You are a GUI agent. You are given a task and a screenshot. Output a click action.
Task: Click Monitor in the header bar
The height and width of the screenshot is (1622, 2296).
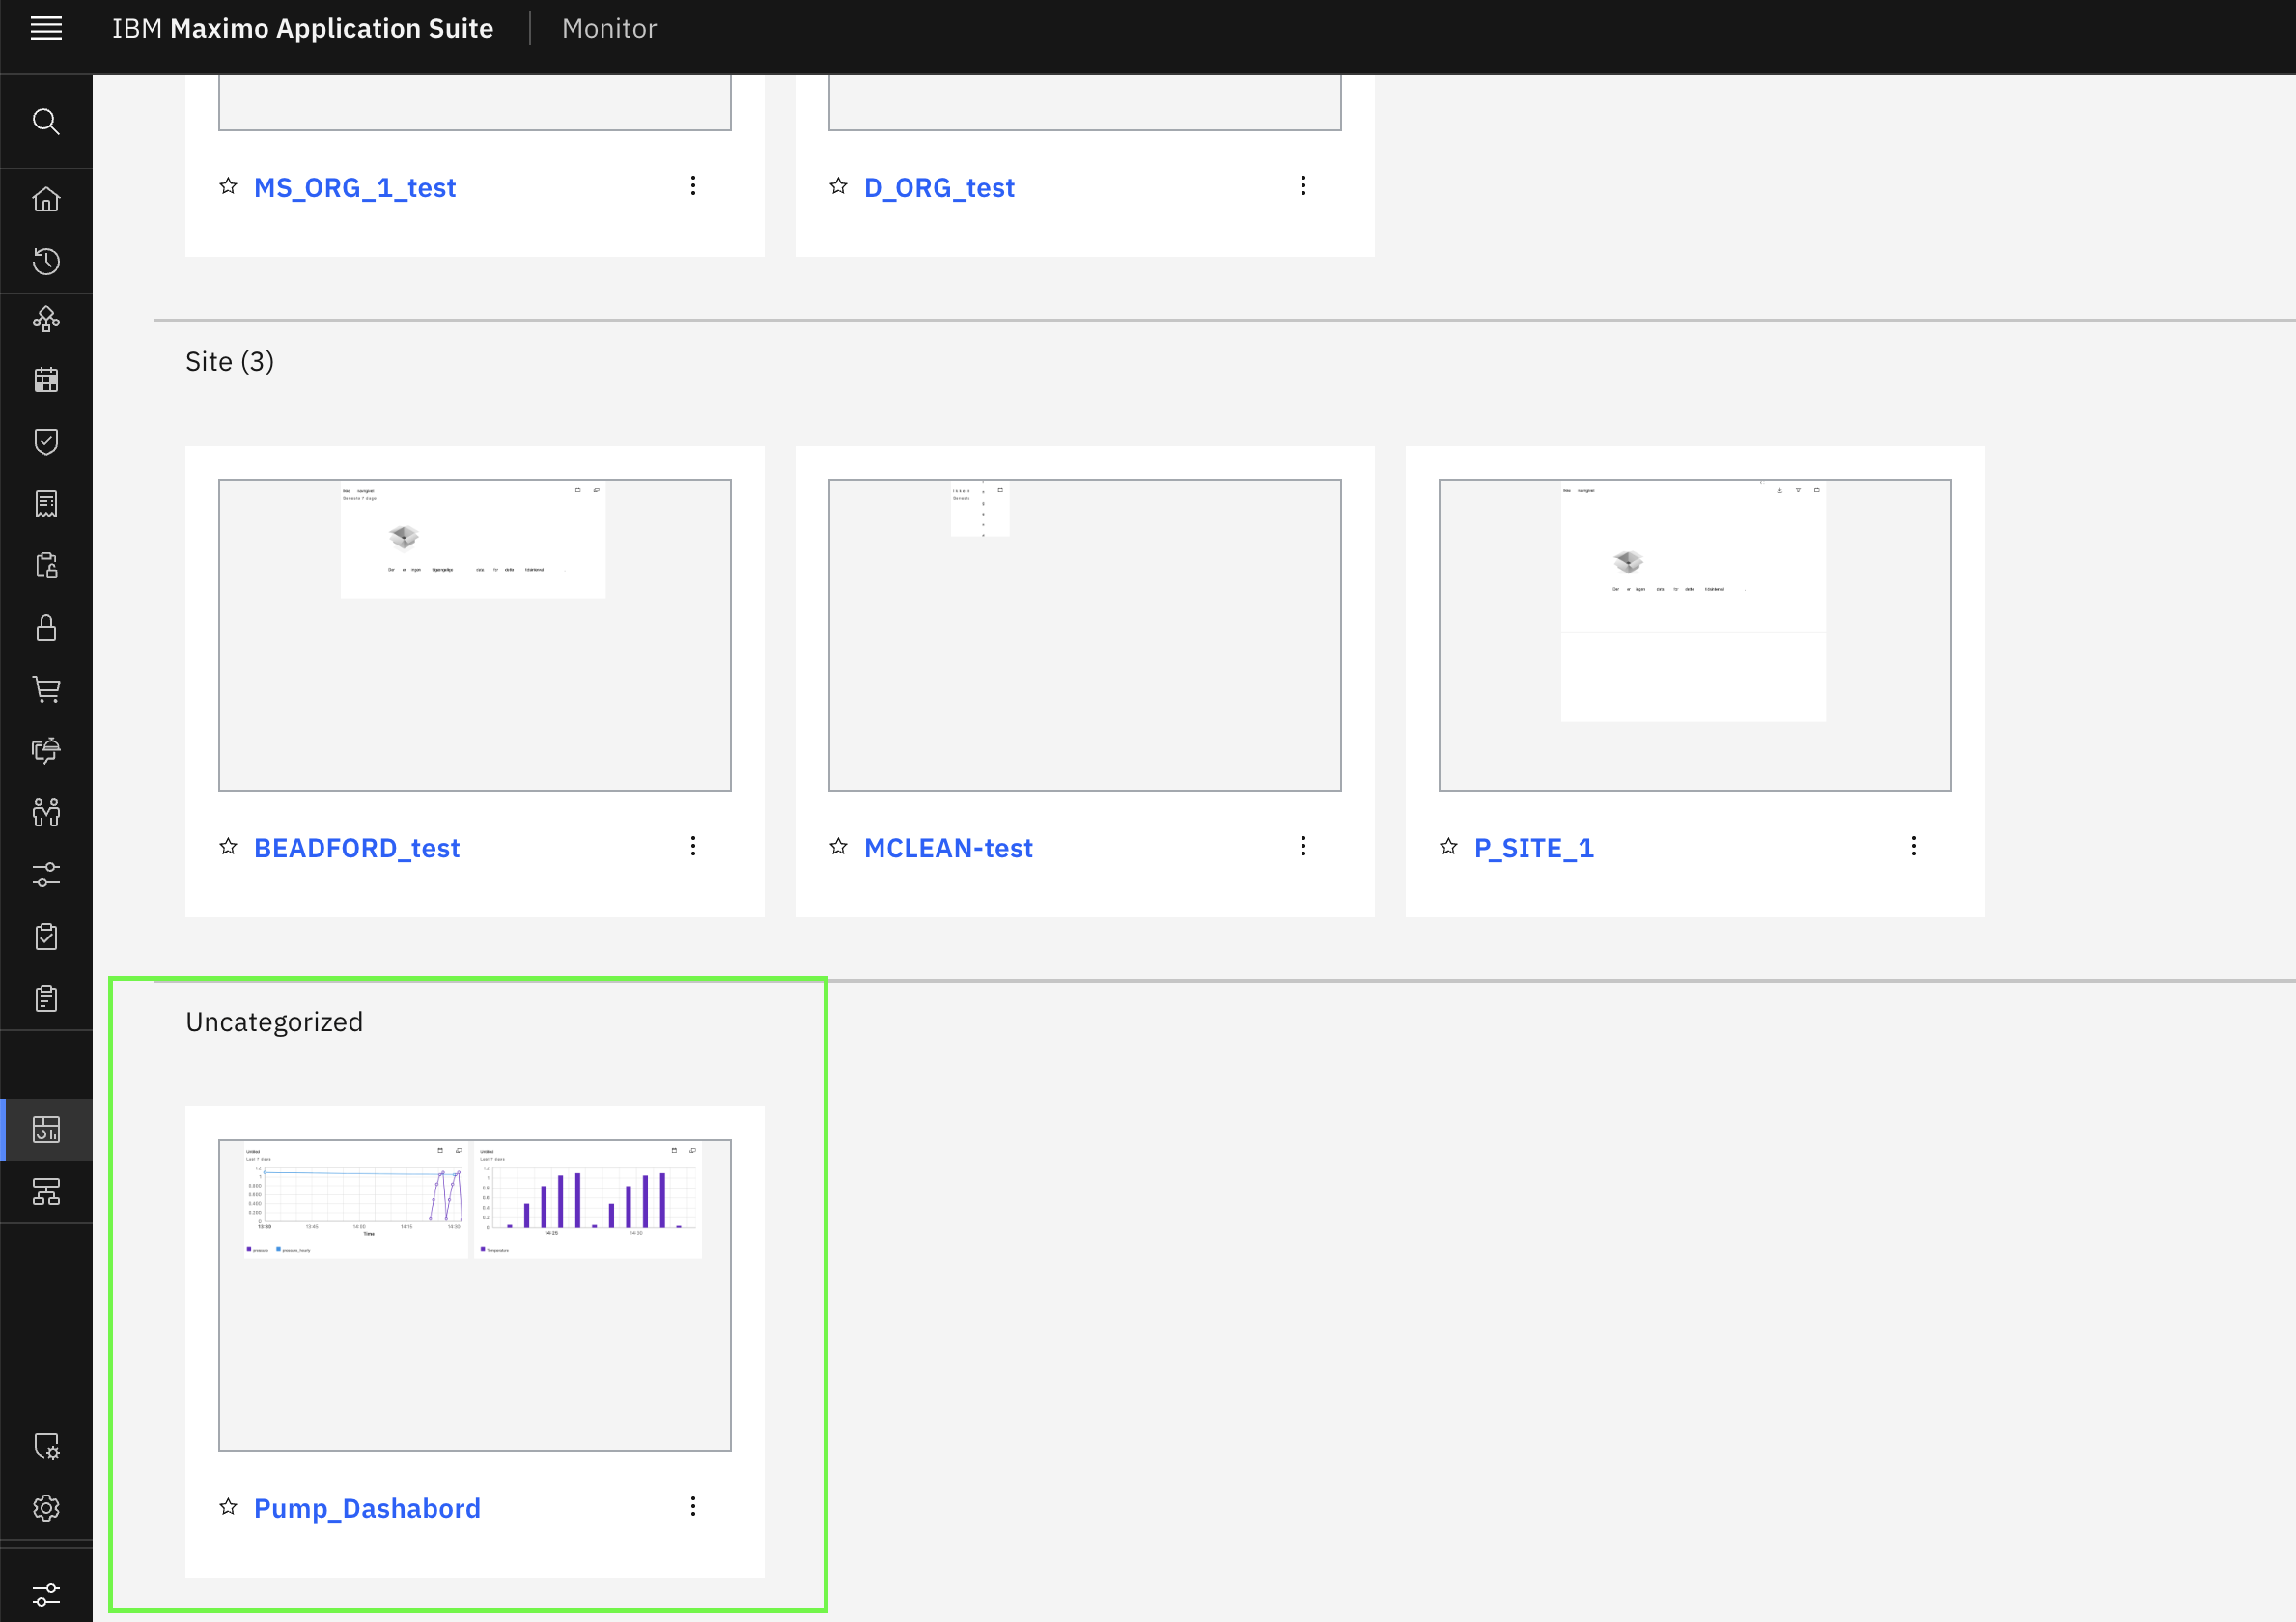point(609,28)
